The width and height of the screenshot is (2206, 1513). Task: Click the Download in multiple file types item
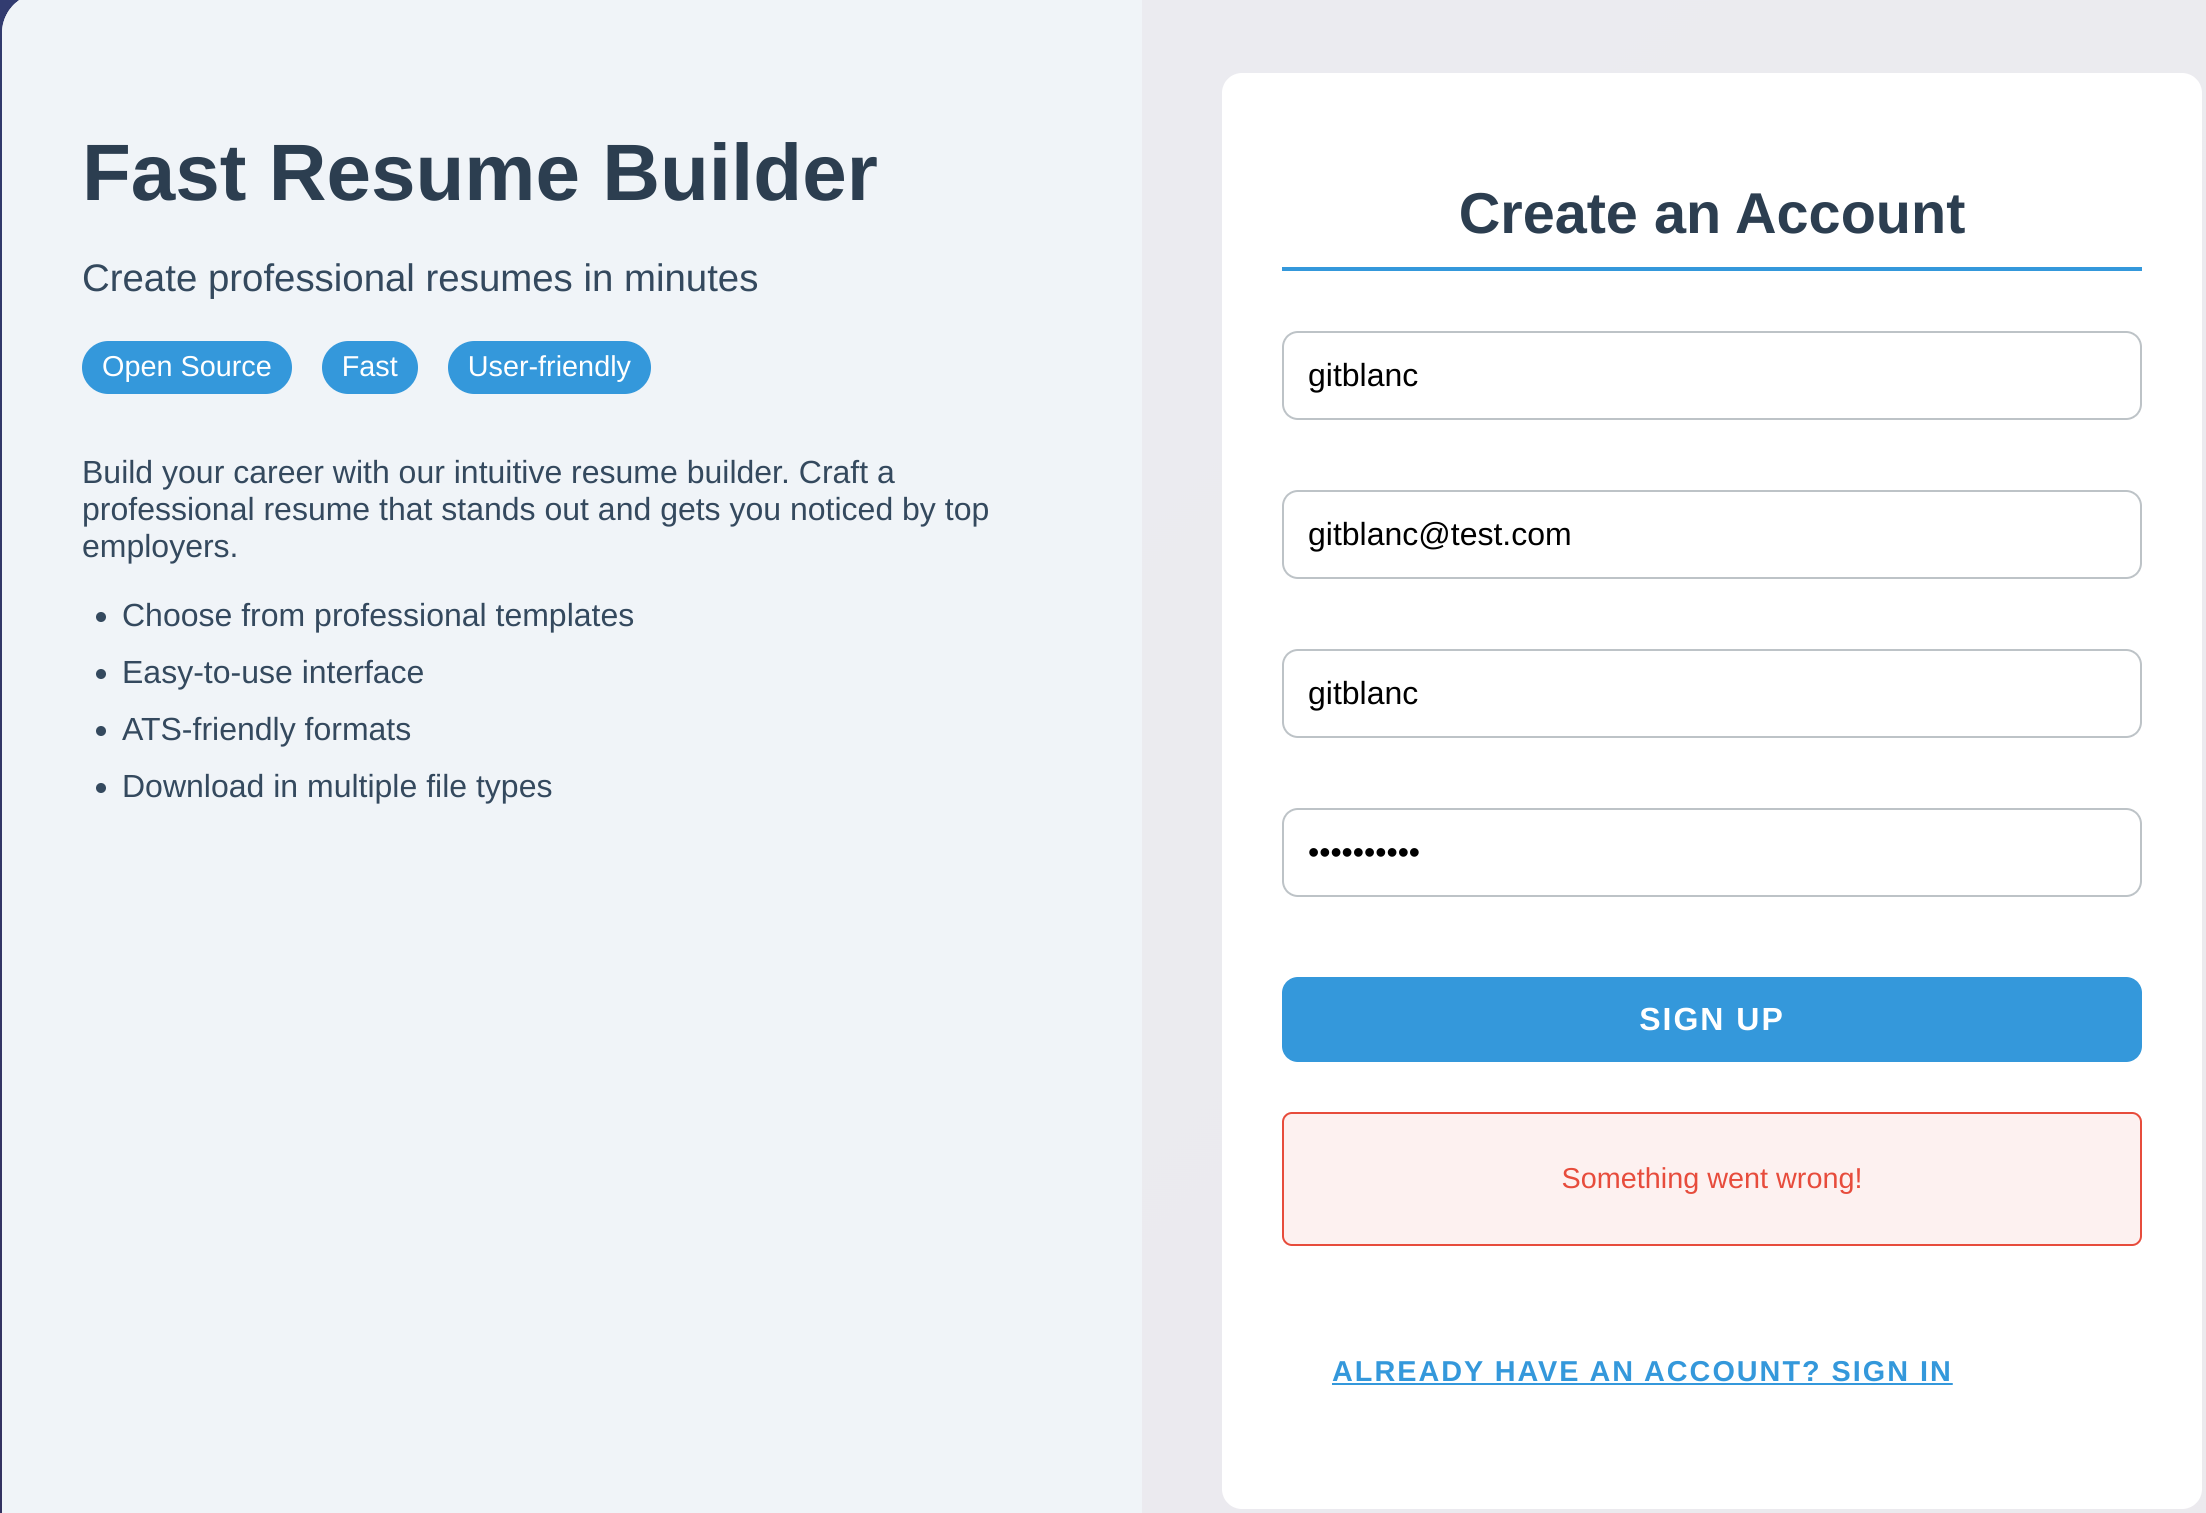click(x=337, y=786)
